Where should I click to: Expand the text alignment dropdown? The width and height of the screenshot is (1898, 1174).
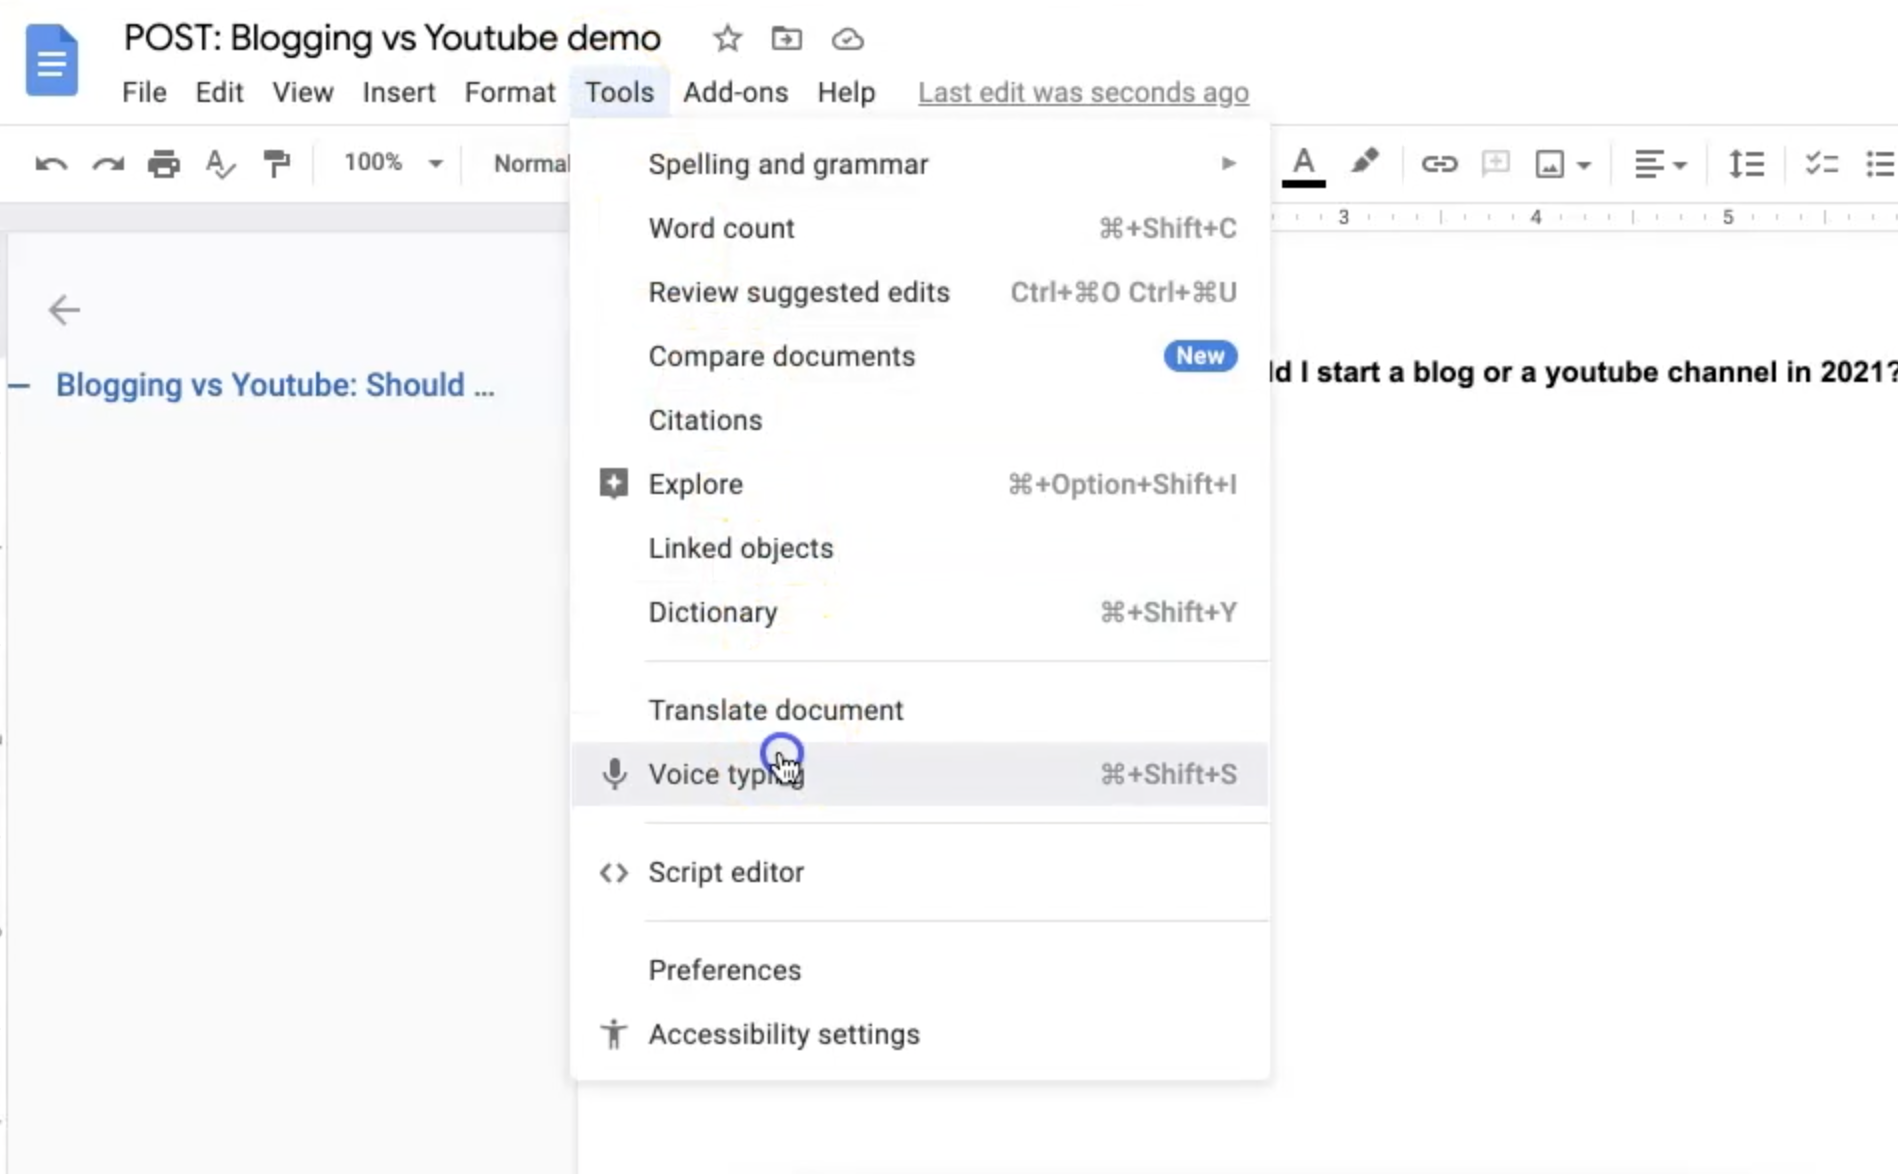tap(1660, 164)
